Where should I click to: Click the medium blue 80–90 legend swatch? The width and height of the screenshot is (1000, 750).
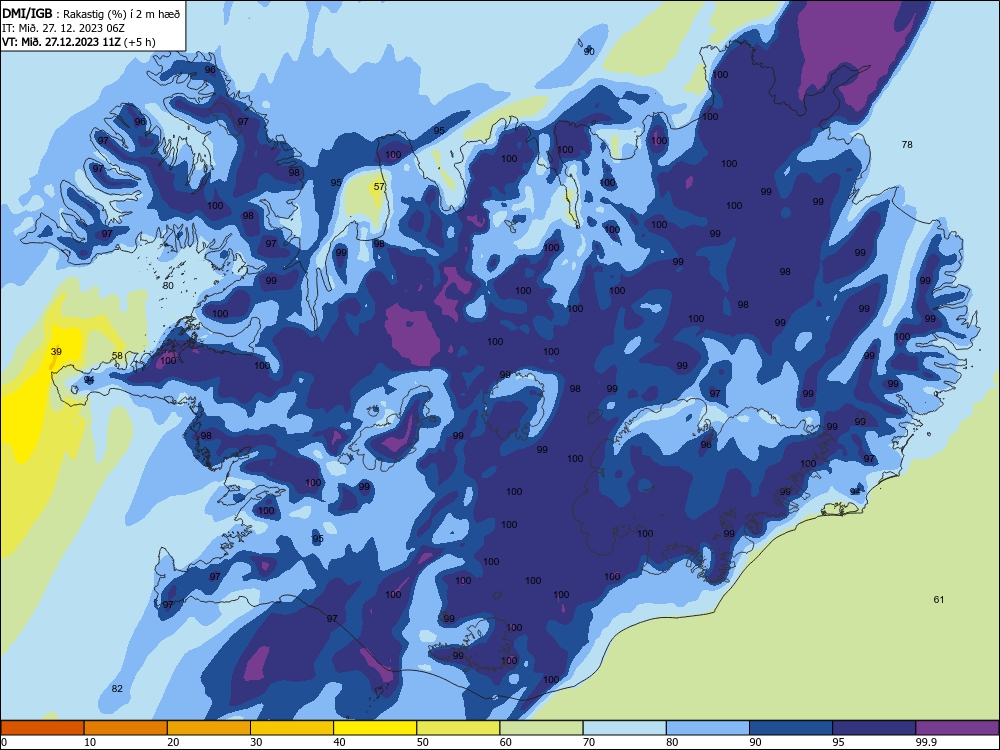point(708,728)
